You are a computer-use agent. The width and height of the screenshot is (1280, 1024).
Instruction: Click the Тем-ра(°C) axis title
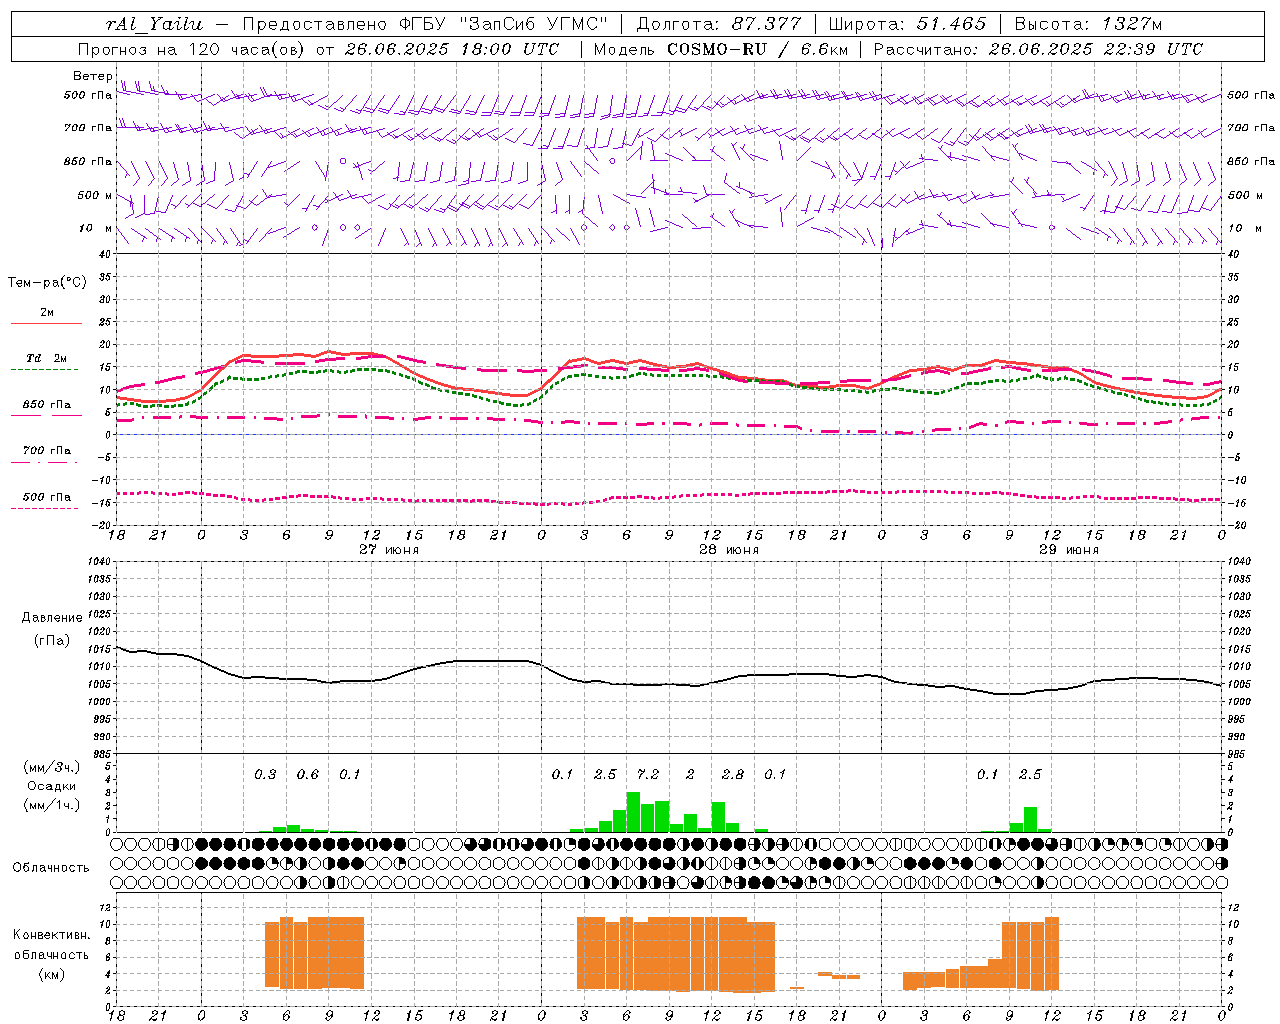[47, 283]
